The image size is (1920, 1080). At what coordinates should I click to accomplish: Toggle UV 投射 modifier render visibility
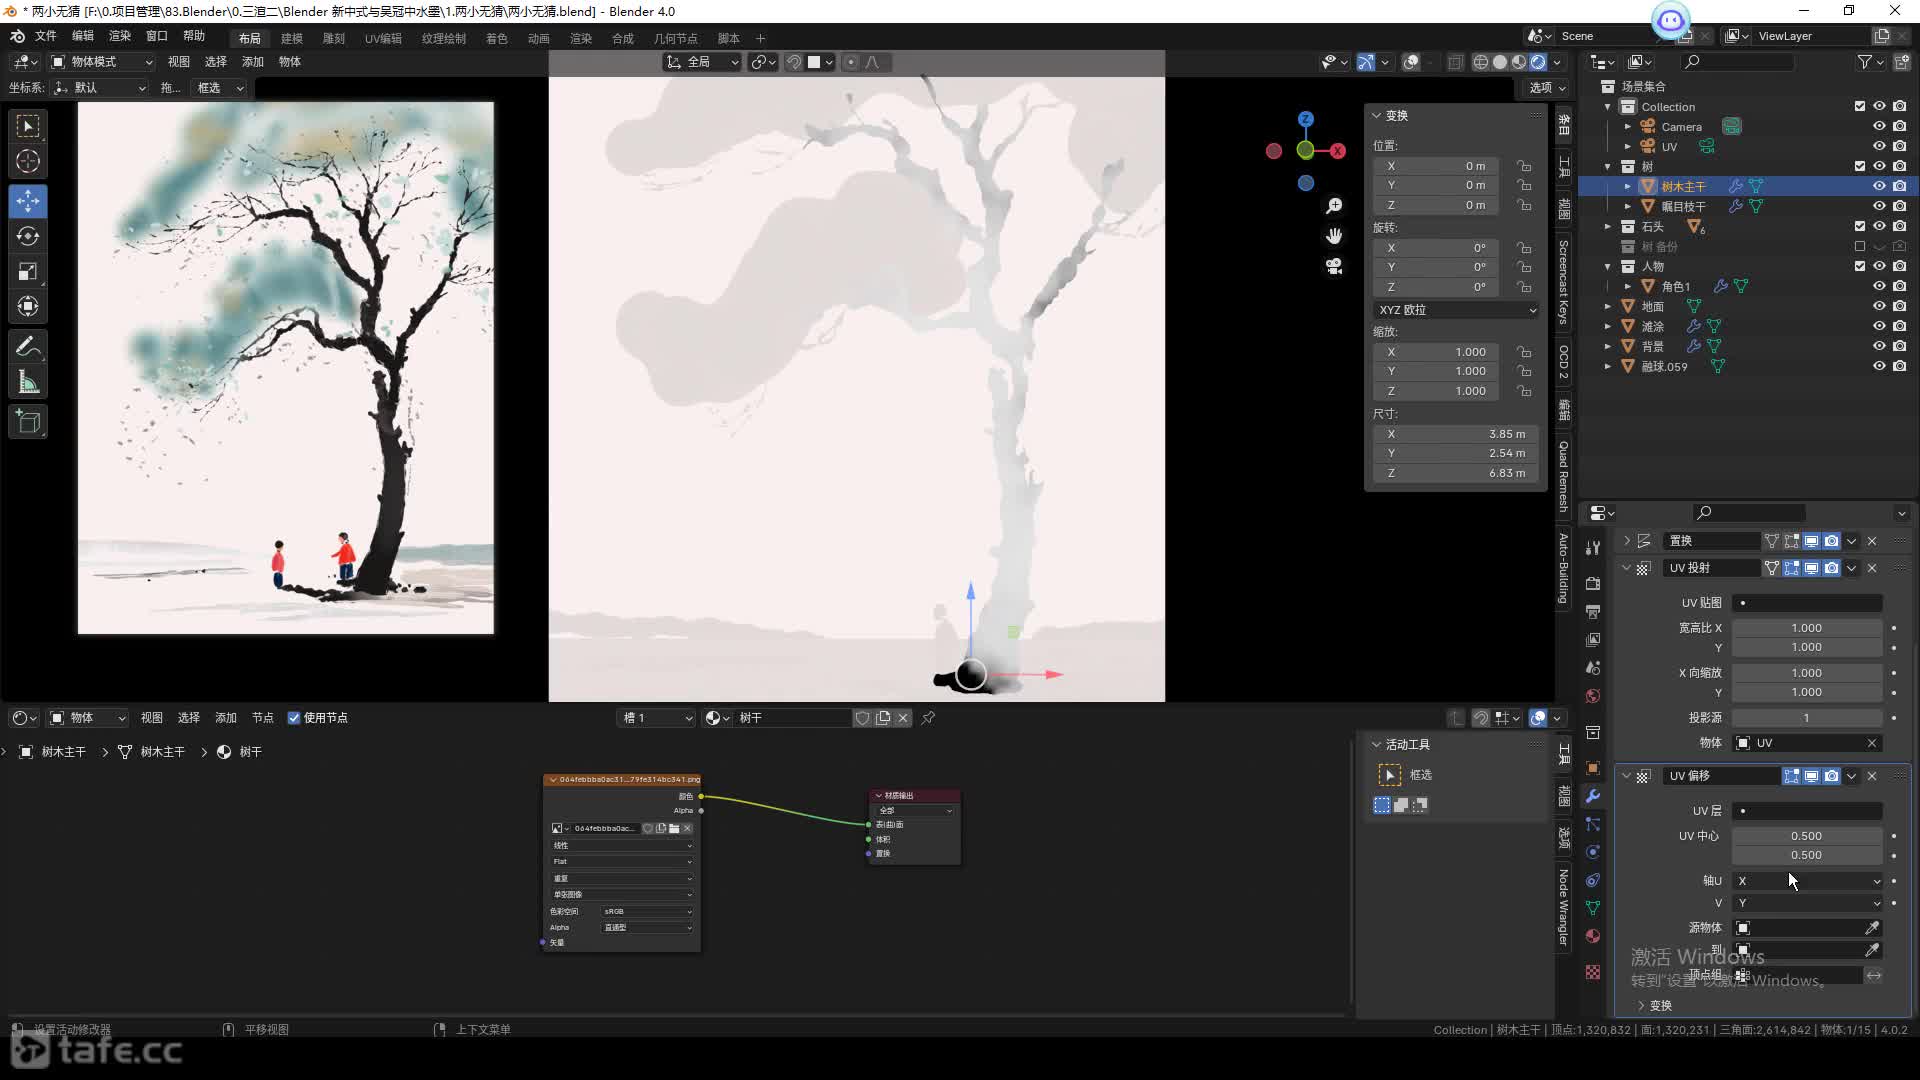pos(1831,568)
